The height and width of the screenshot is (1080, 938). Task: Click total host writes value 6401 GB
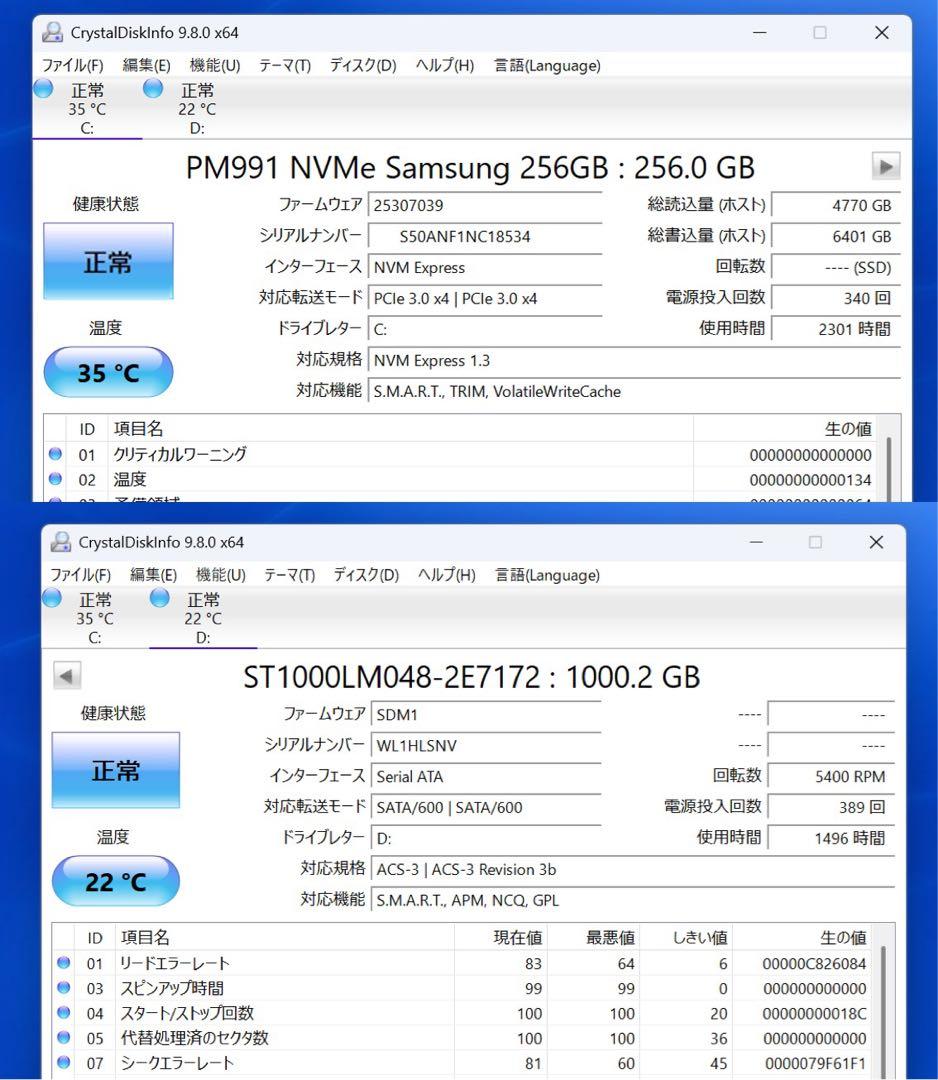pyautogui.click(x=836, y=236)
